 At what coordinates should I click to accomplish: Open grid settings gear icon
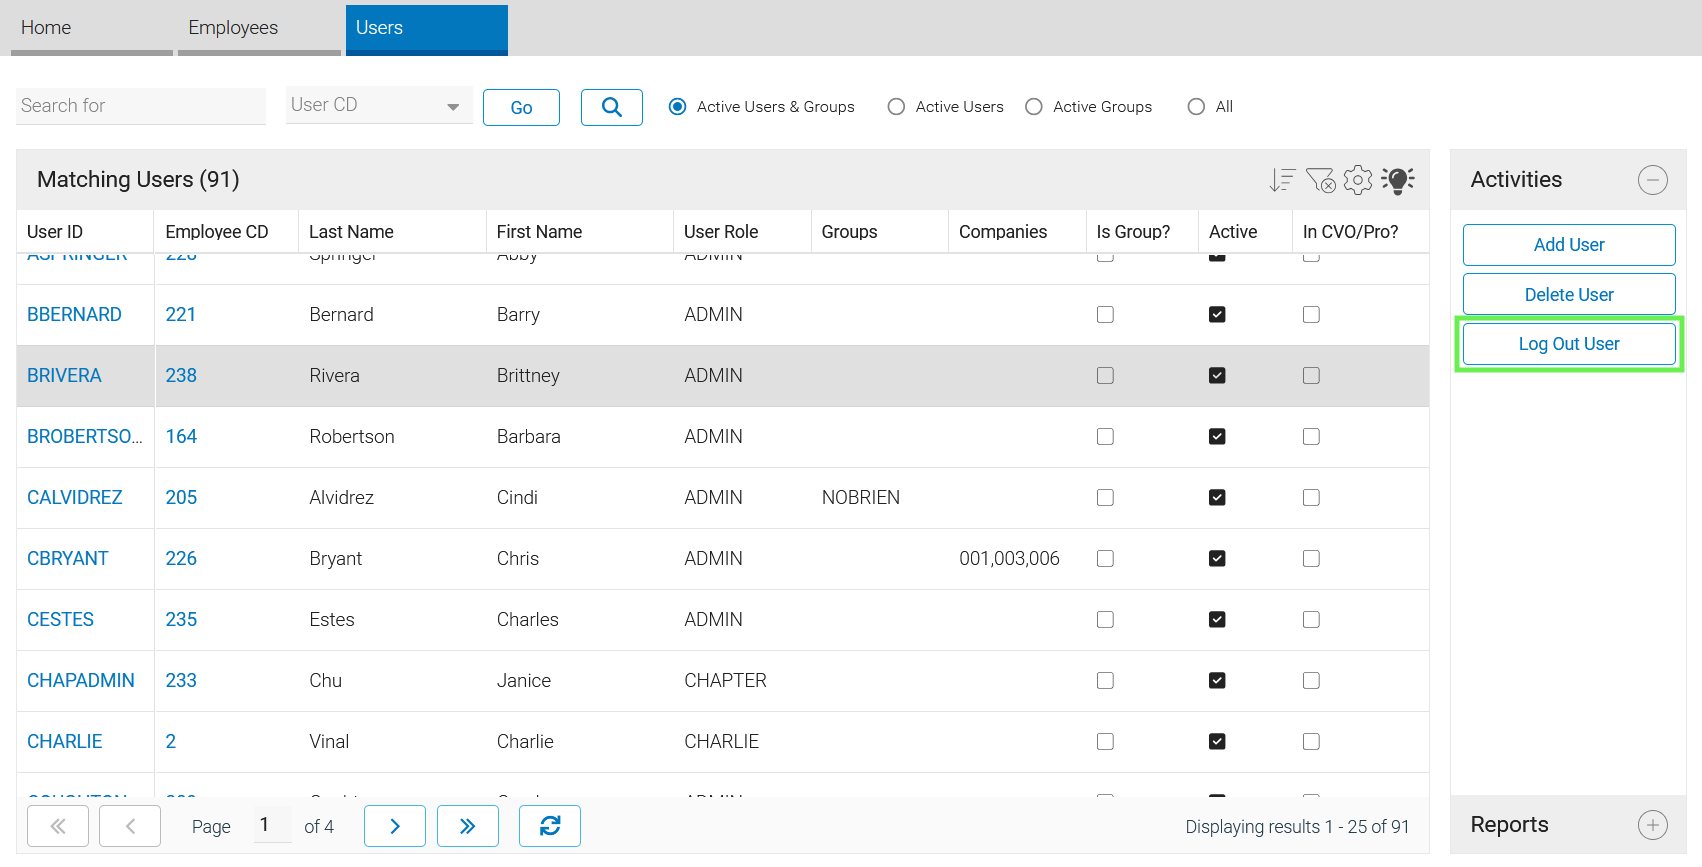[x=1358, y=180]
